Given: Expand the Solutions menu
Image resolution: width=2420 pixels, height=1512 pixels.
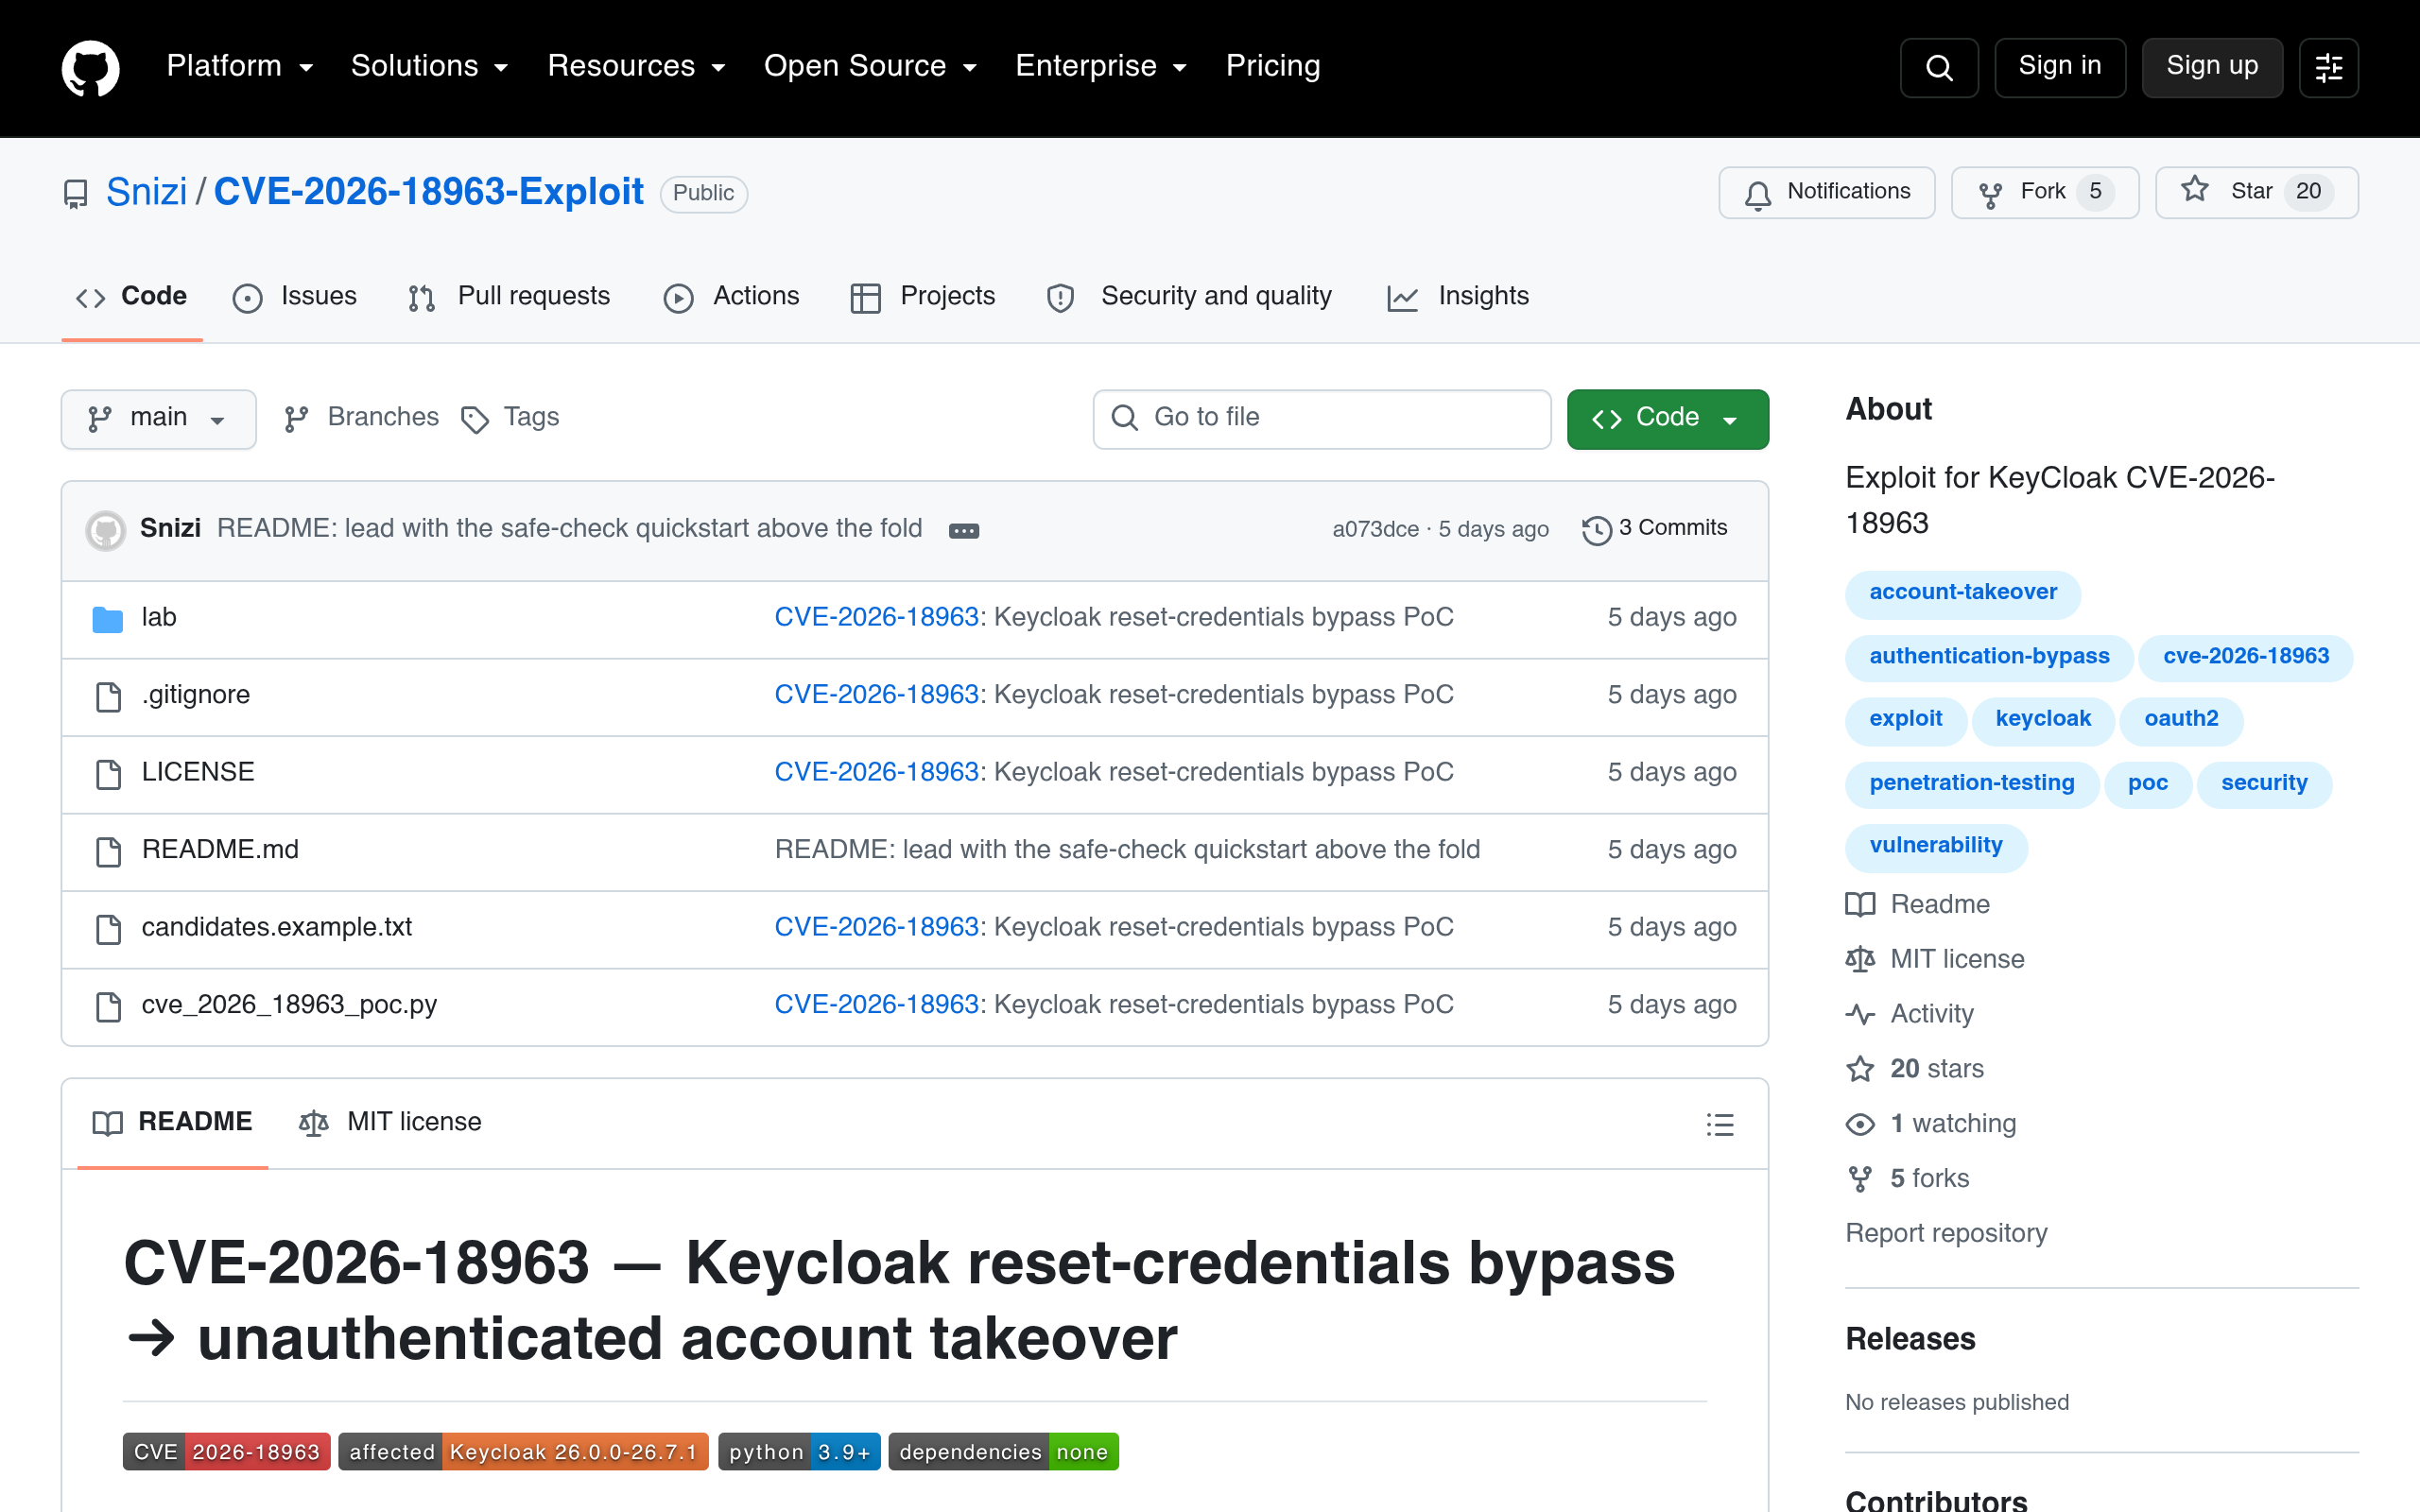Looking at the screenshot, I should 430,66.
